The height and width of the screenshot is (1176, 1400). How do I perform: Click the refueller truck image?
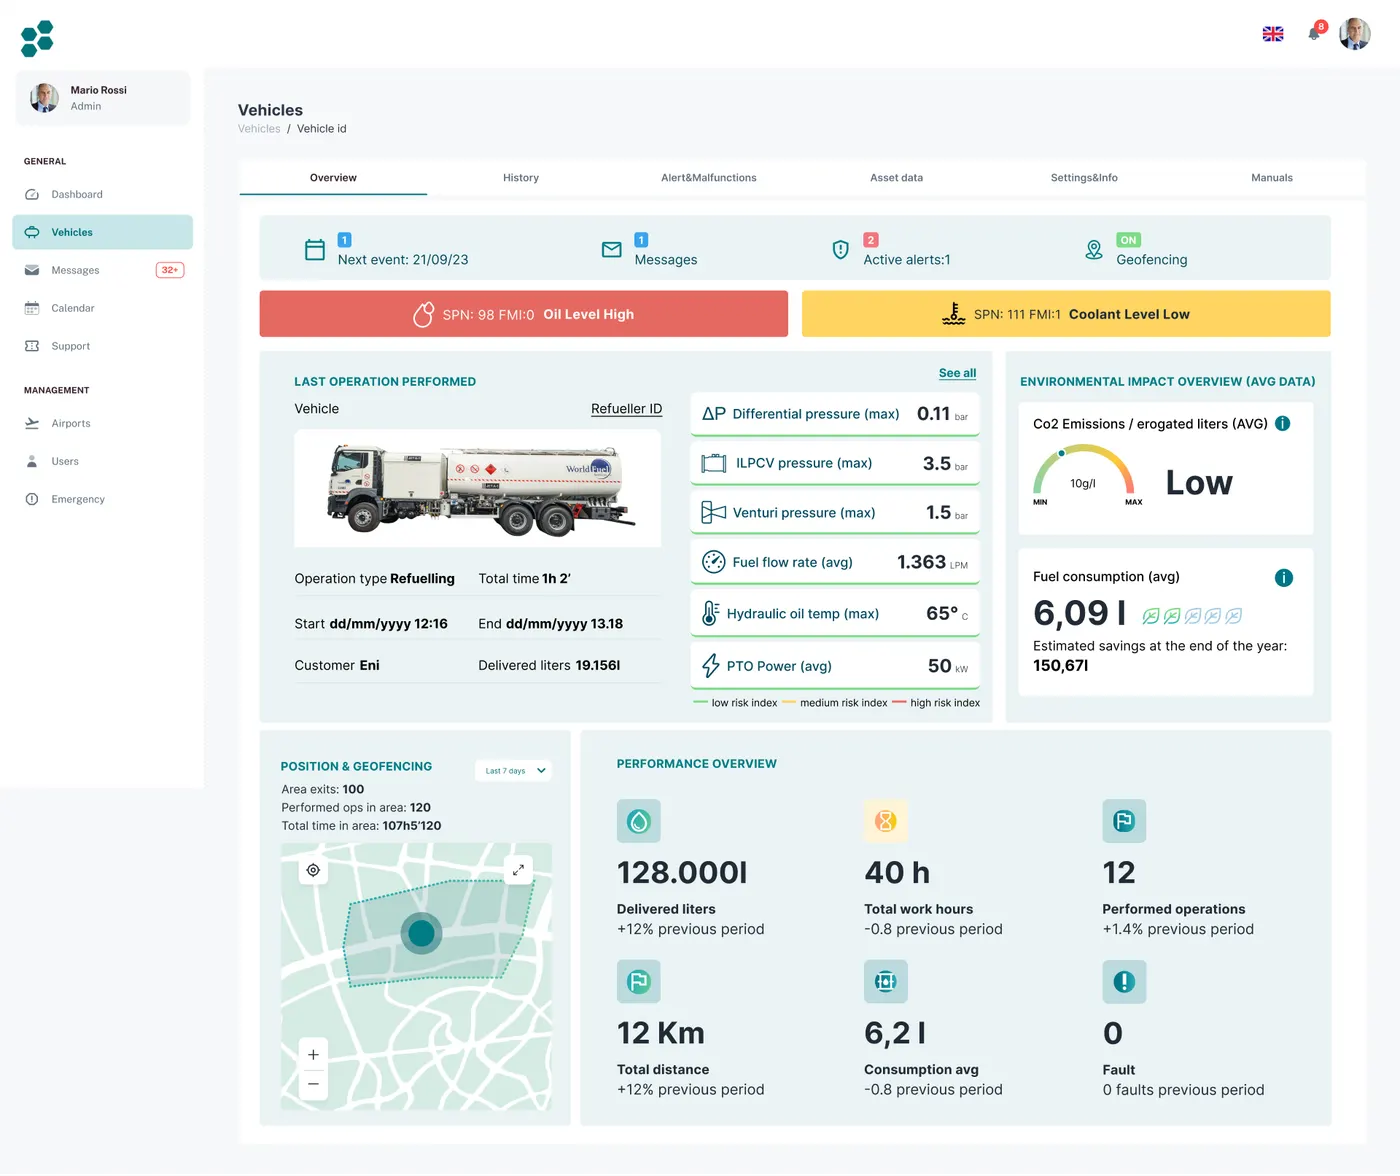pos(478,488)
